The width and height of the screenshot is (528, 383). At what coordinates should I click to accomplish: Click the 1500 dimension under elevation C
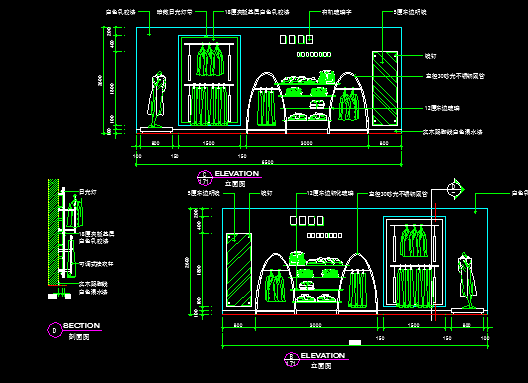pos(209,143)
